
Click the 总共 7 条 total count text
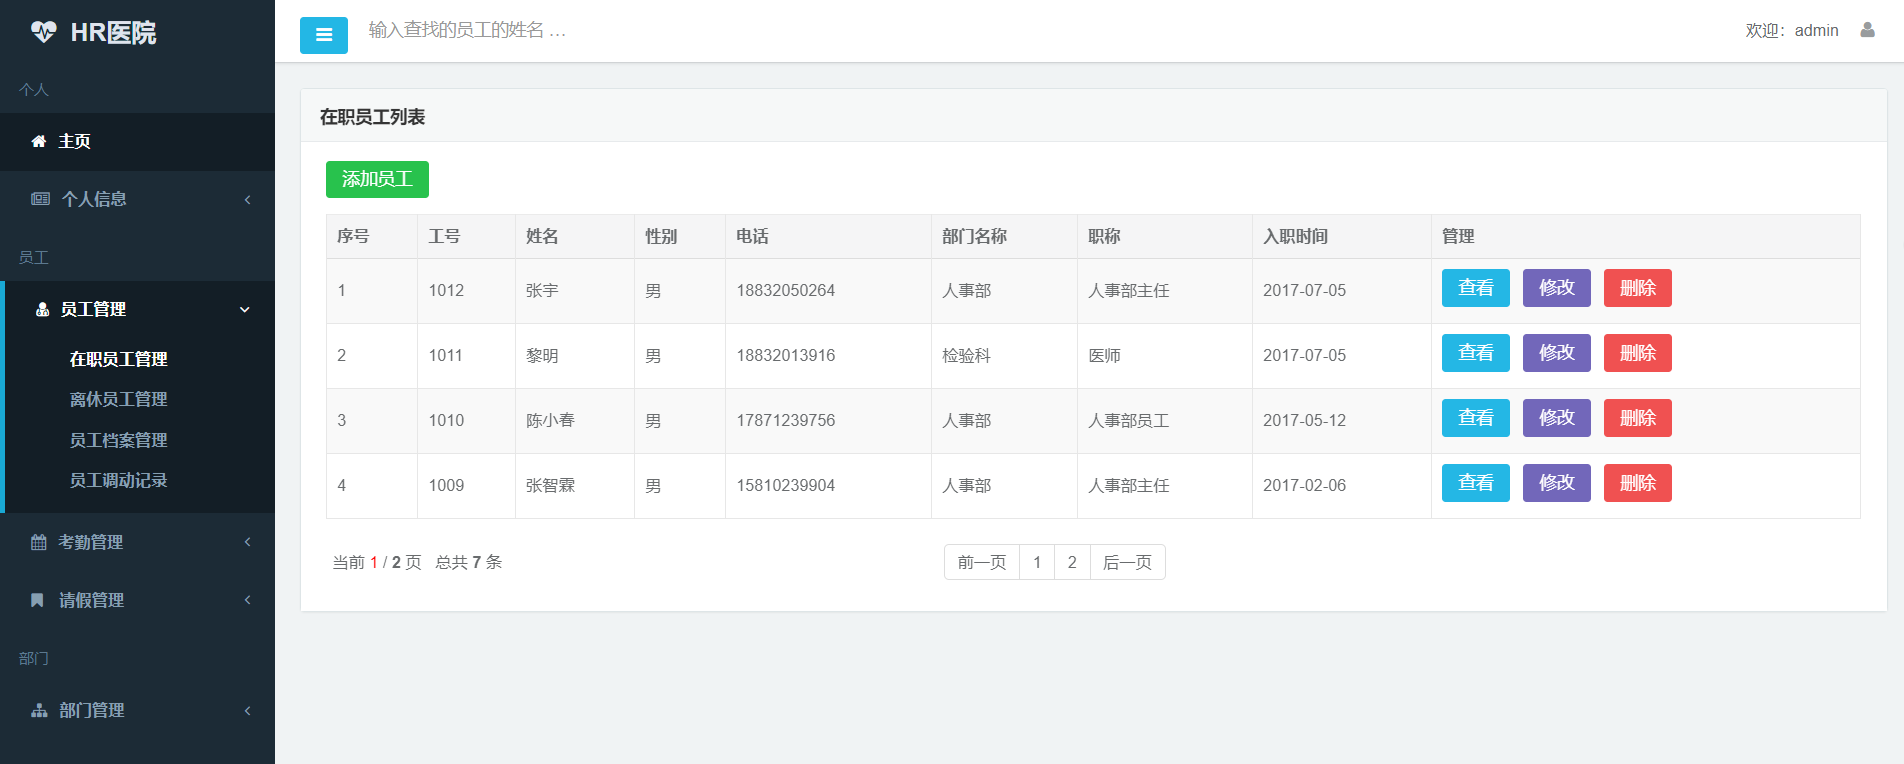pos(468,562)
